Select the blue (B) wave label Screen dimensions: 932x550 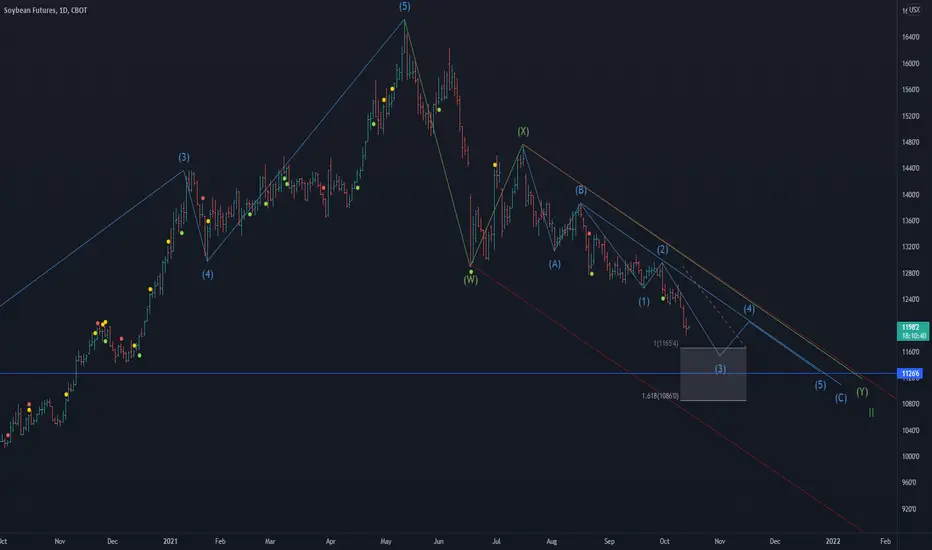(x=581, y=190)
